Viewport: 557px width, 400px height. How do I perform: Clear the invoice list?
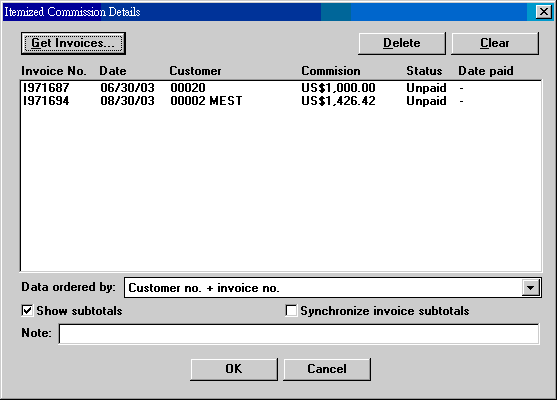[495, 43]
